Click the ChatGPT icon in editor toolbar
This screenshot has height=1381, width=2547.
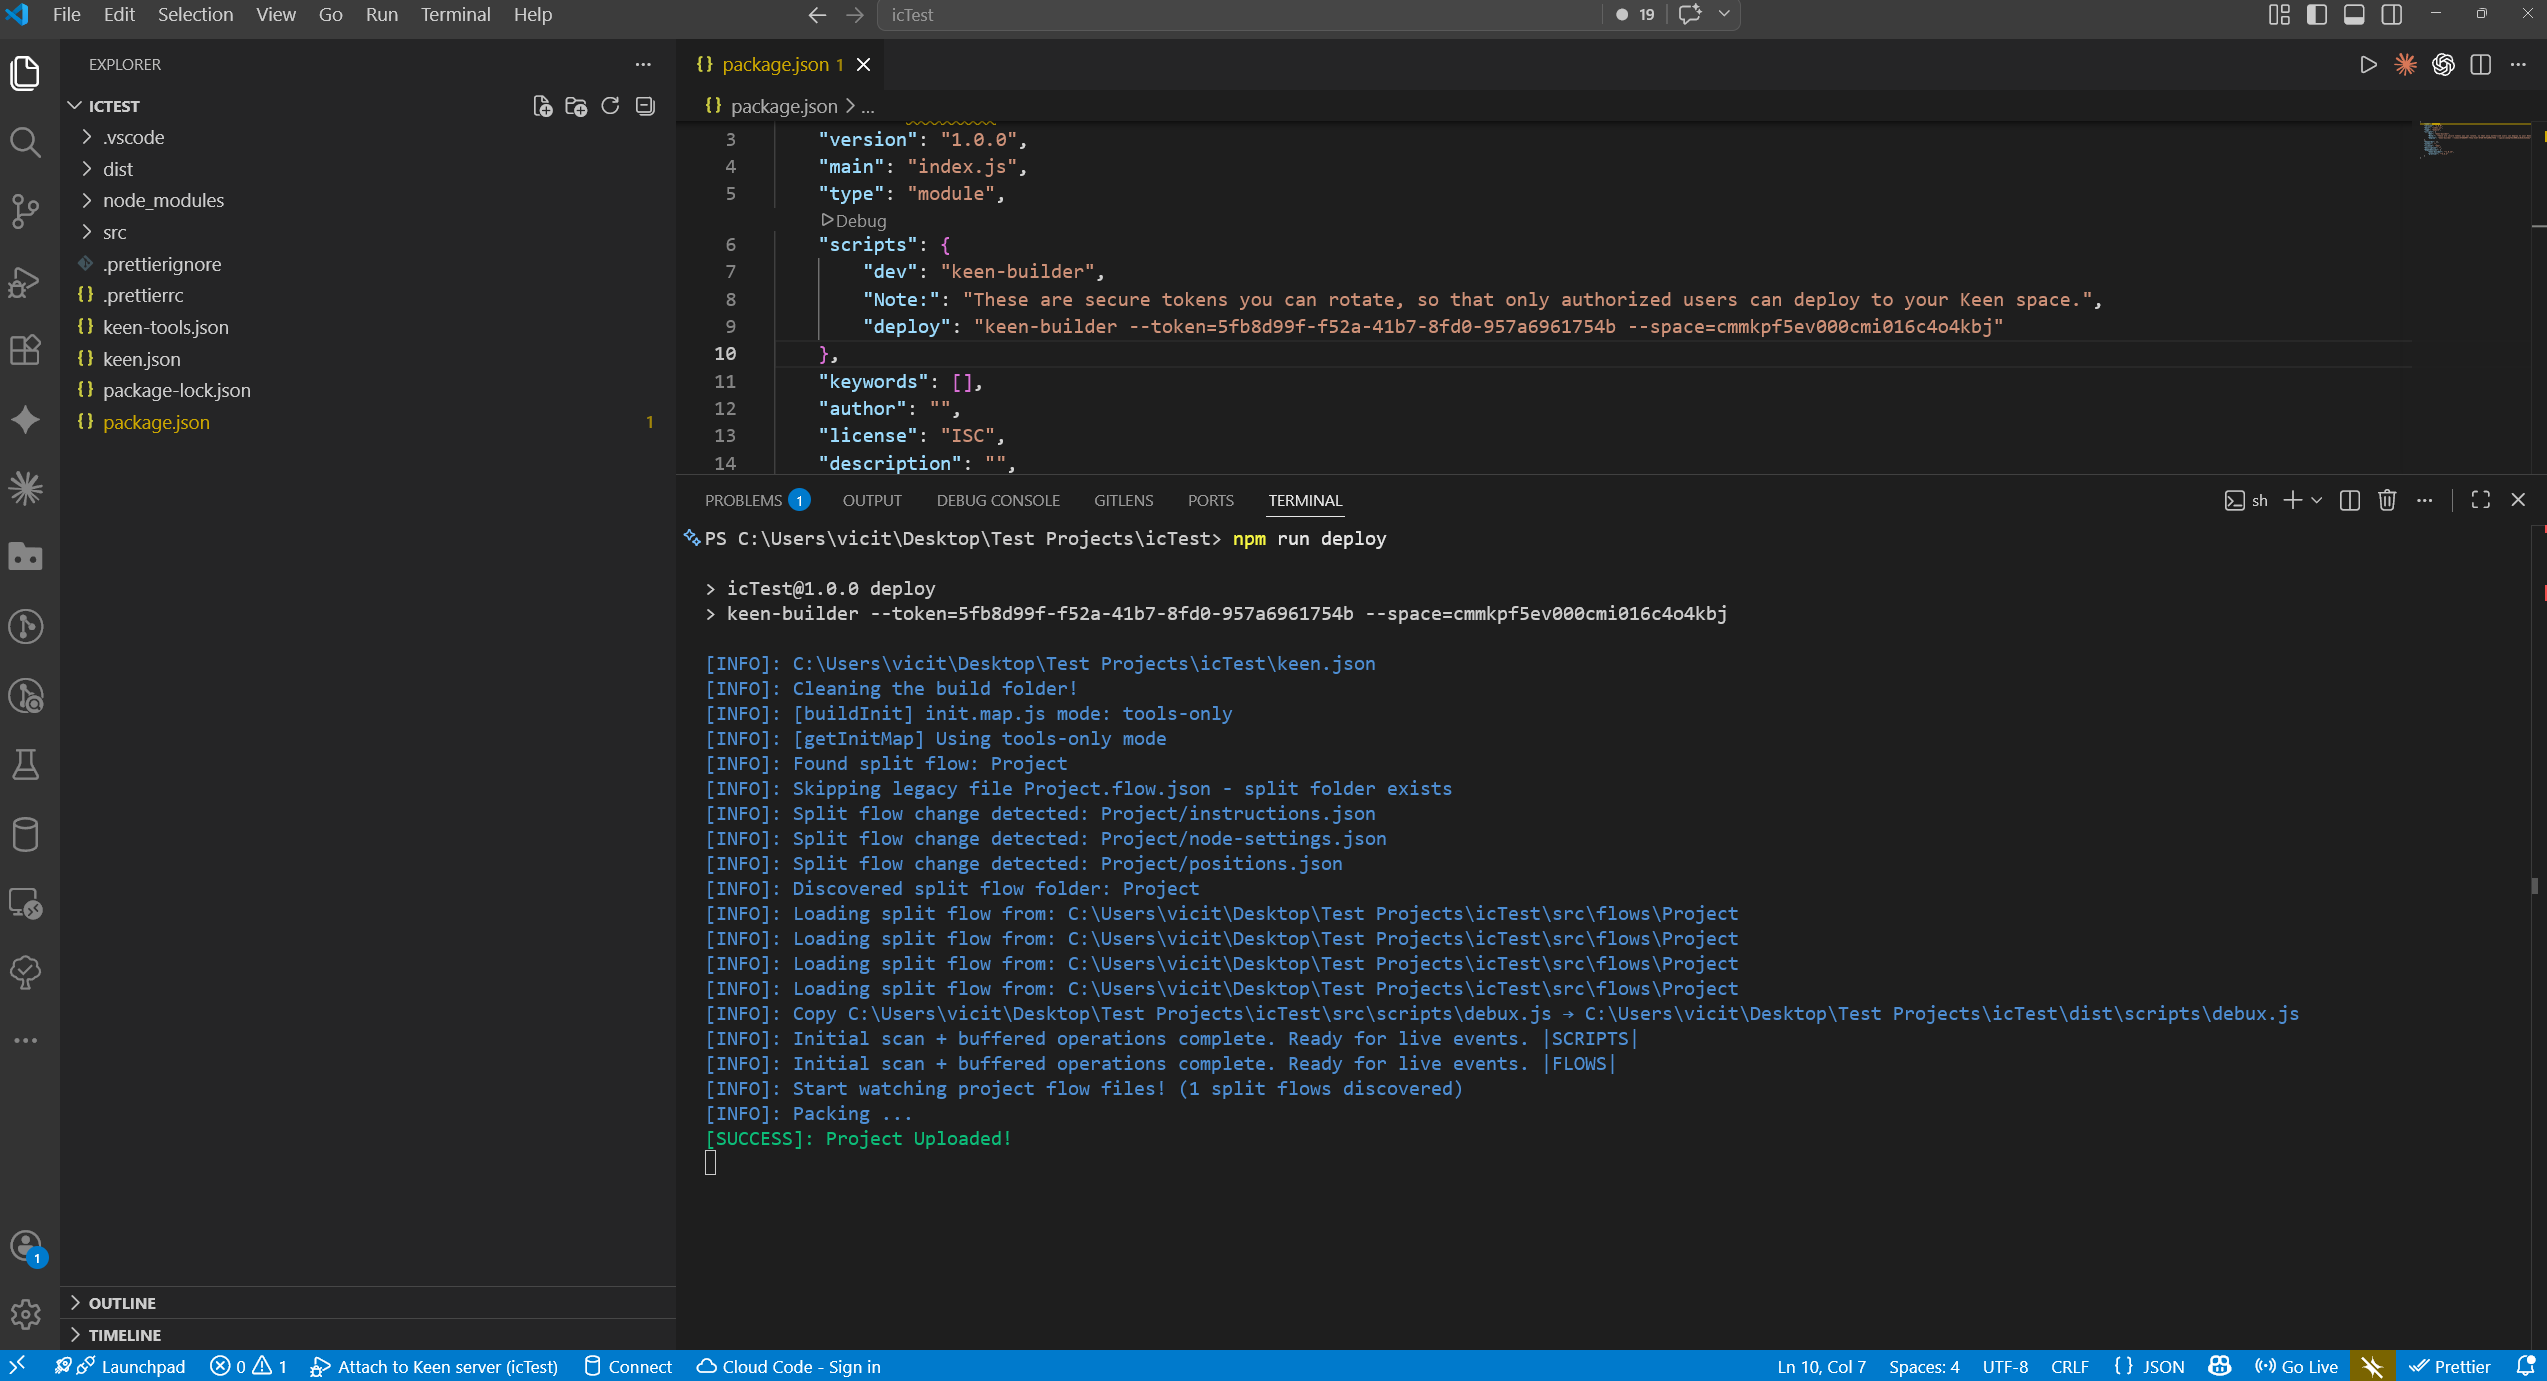click(2443, 65)
